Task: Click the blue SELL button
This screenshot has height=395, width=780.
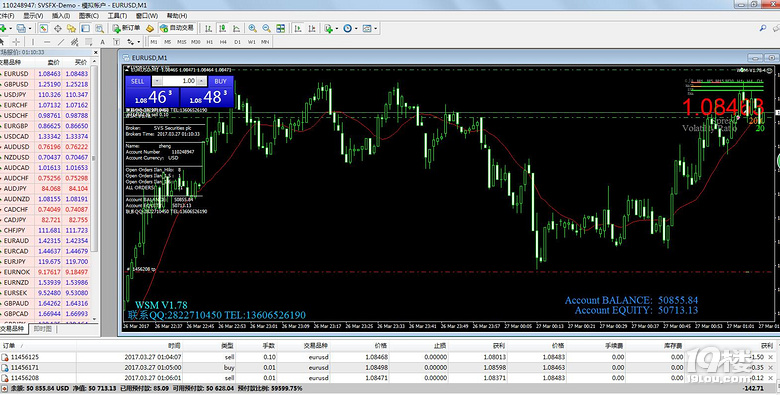Action: 138,81
